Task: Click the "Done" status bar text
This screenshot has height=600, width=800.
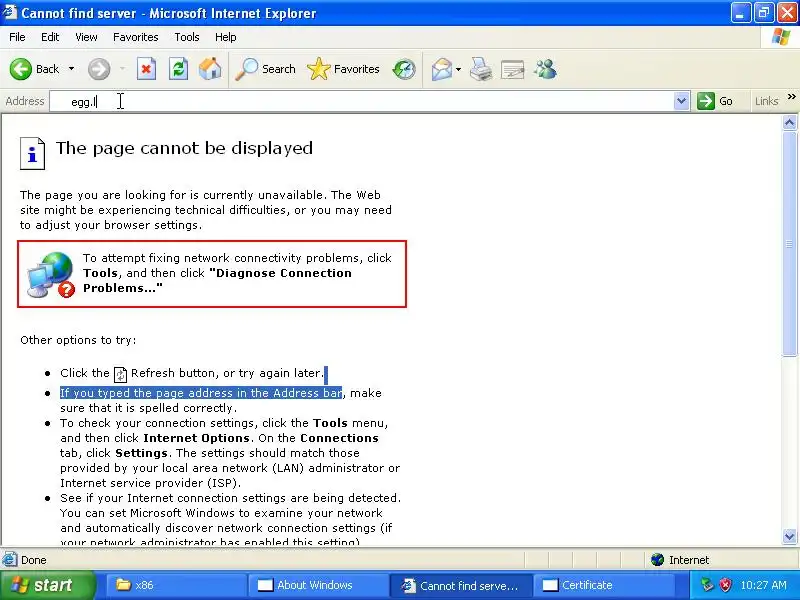Action: coord(34,560)
